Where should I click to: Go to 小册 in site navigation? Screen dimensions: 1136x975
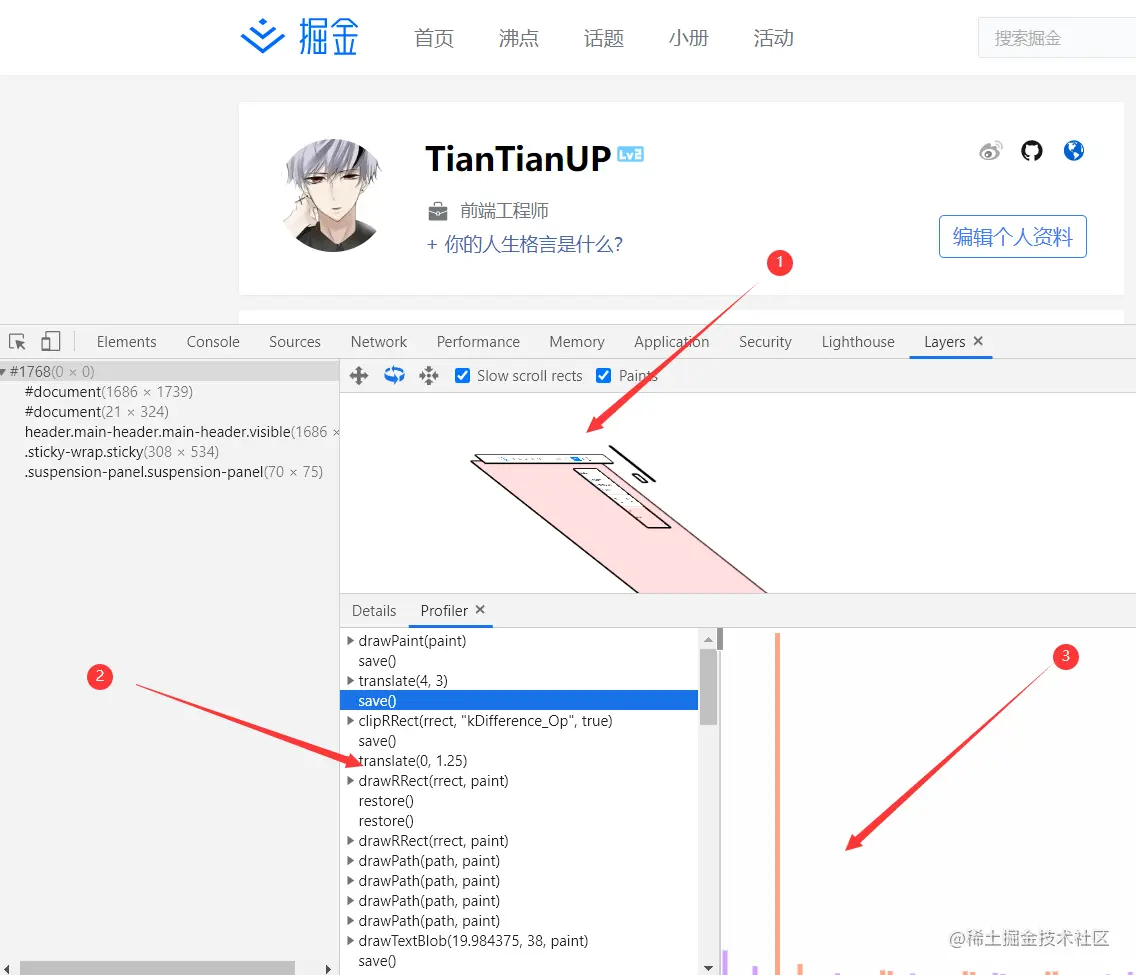[x=688, y=38]
